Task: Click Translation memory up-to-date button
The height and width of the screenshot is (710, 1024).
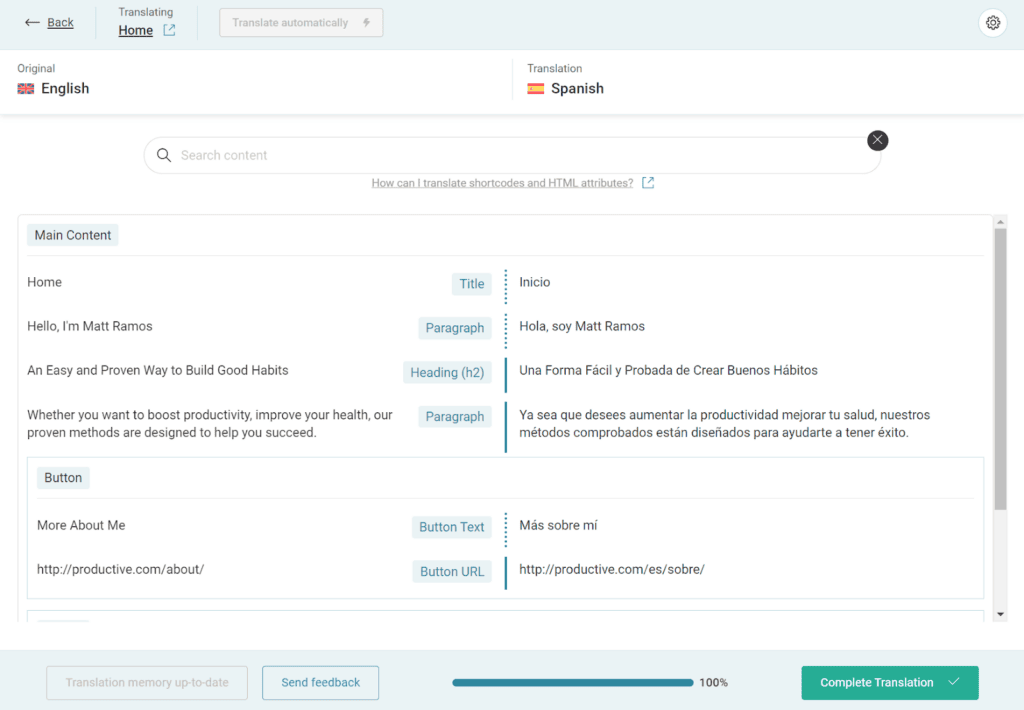Action: [x=147, y=682]
